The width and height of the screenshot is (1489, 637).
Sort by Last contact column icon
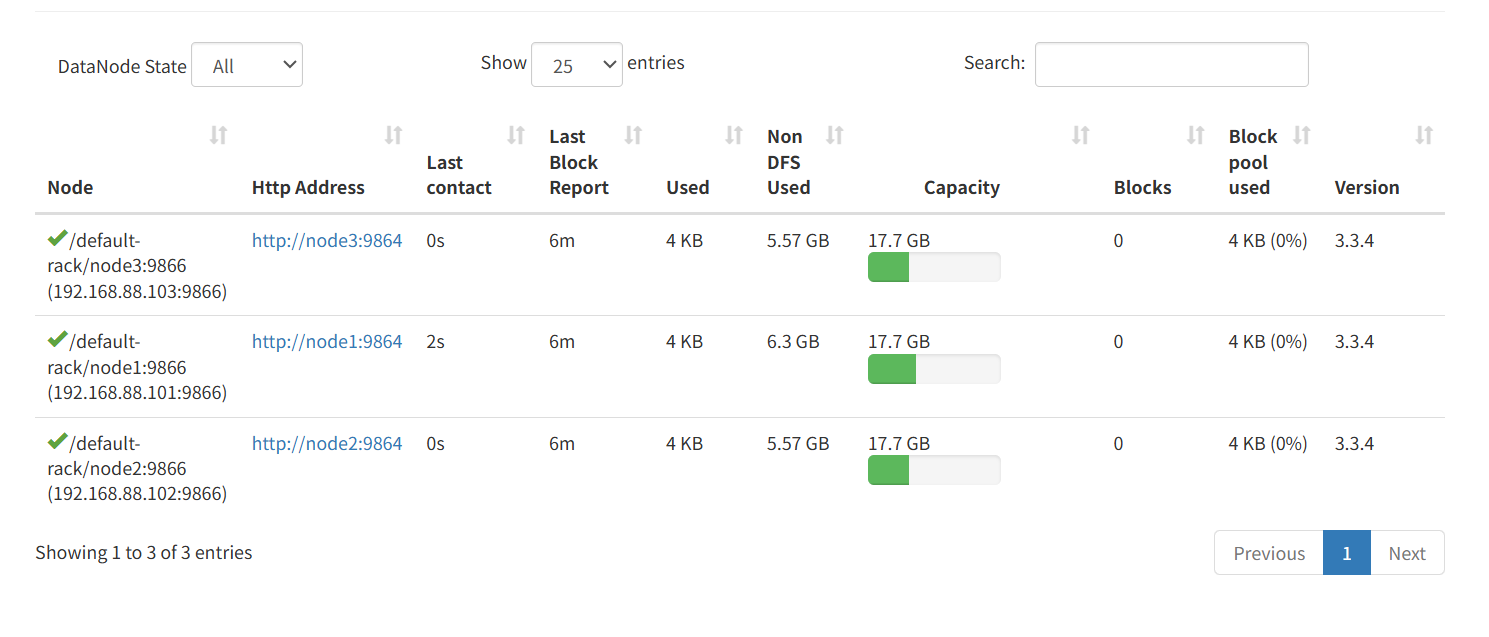pos(516,135)
